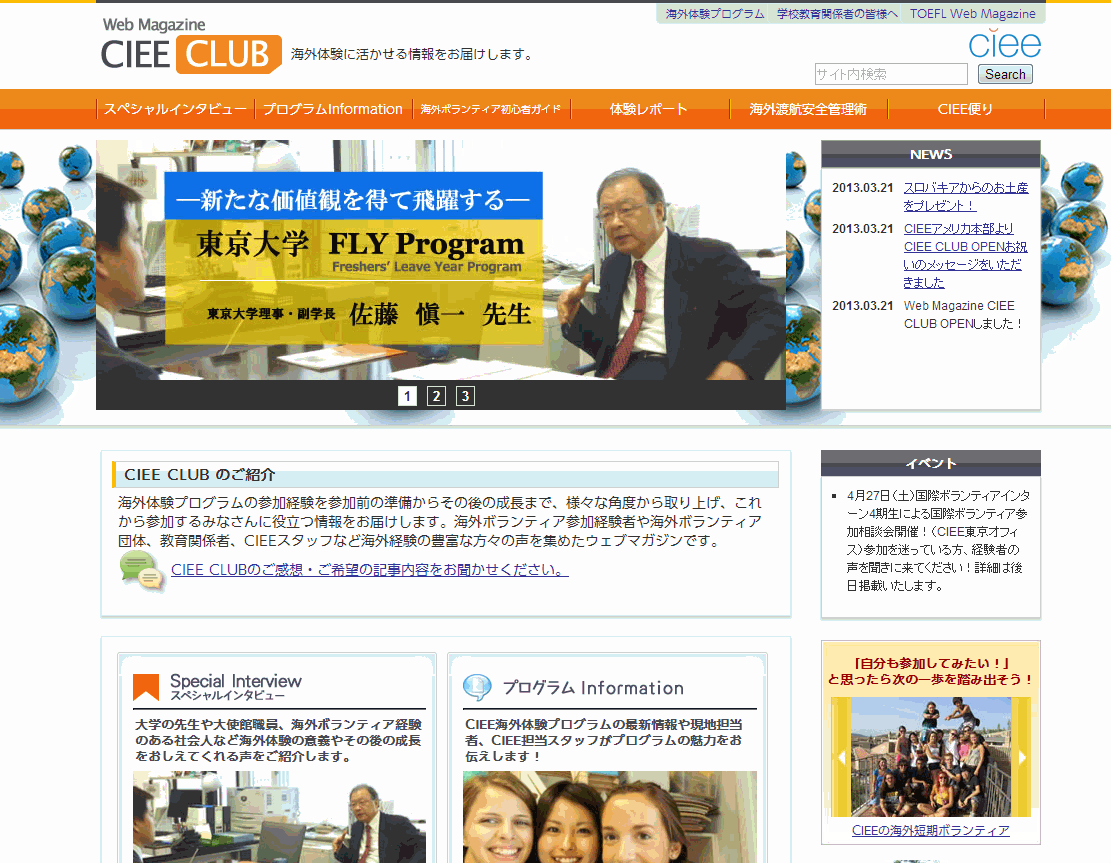Image resolution: width=1111 pixels, height=863 pixels.
Task: Open 海外体験プログラム top link
Action: pyautogui.click(x=715, y=13)
